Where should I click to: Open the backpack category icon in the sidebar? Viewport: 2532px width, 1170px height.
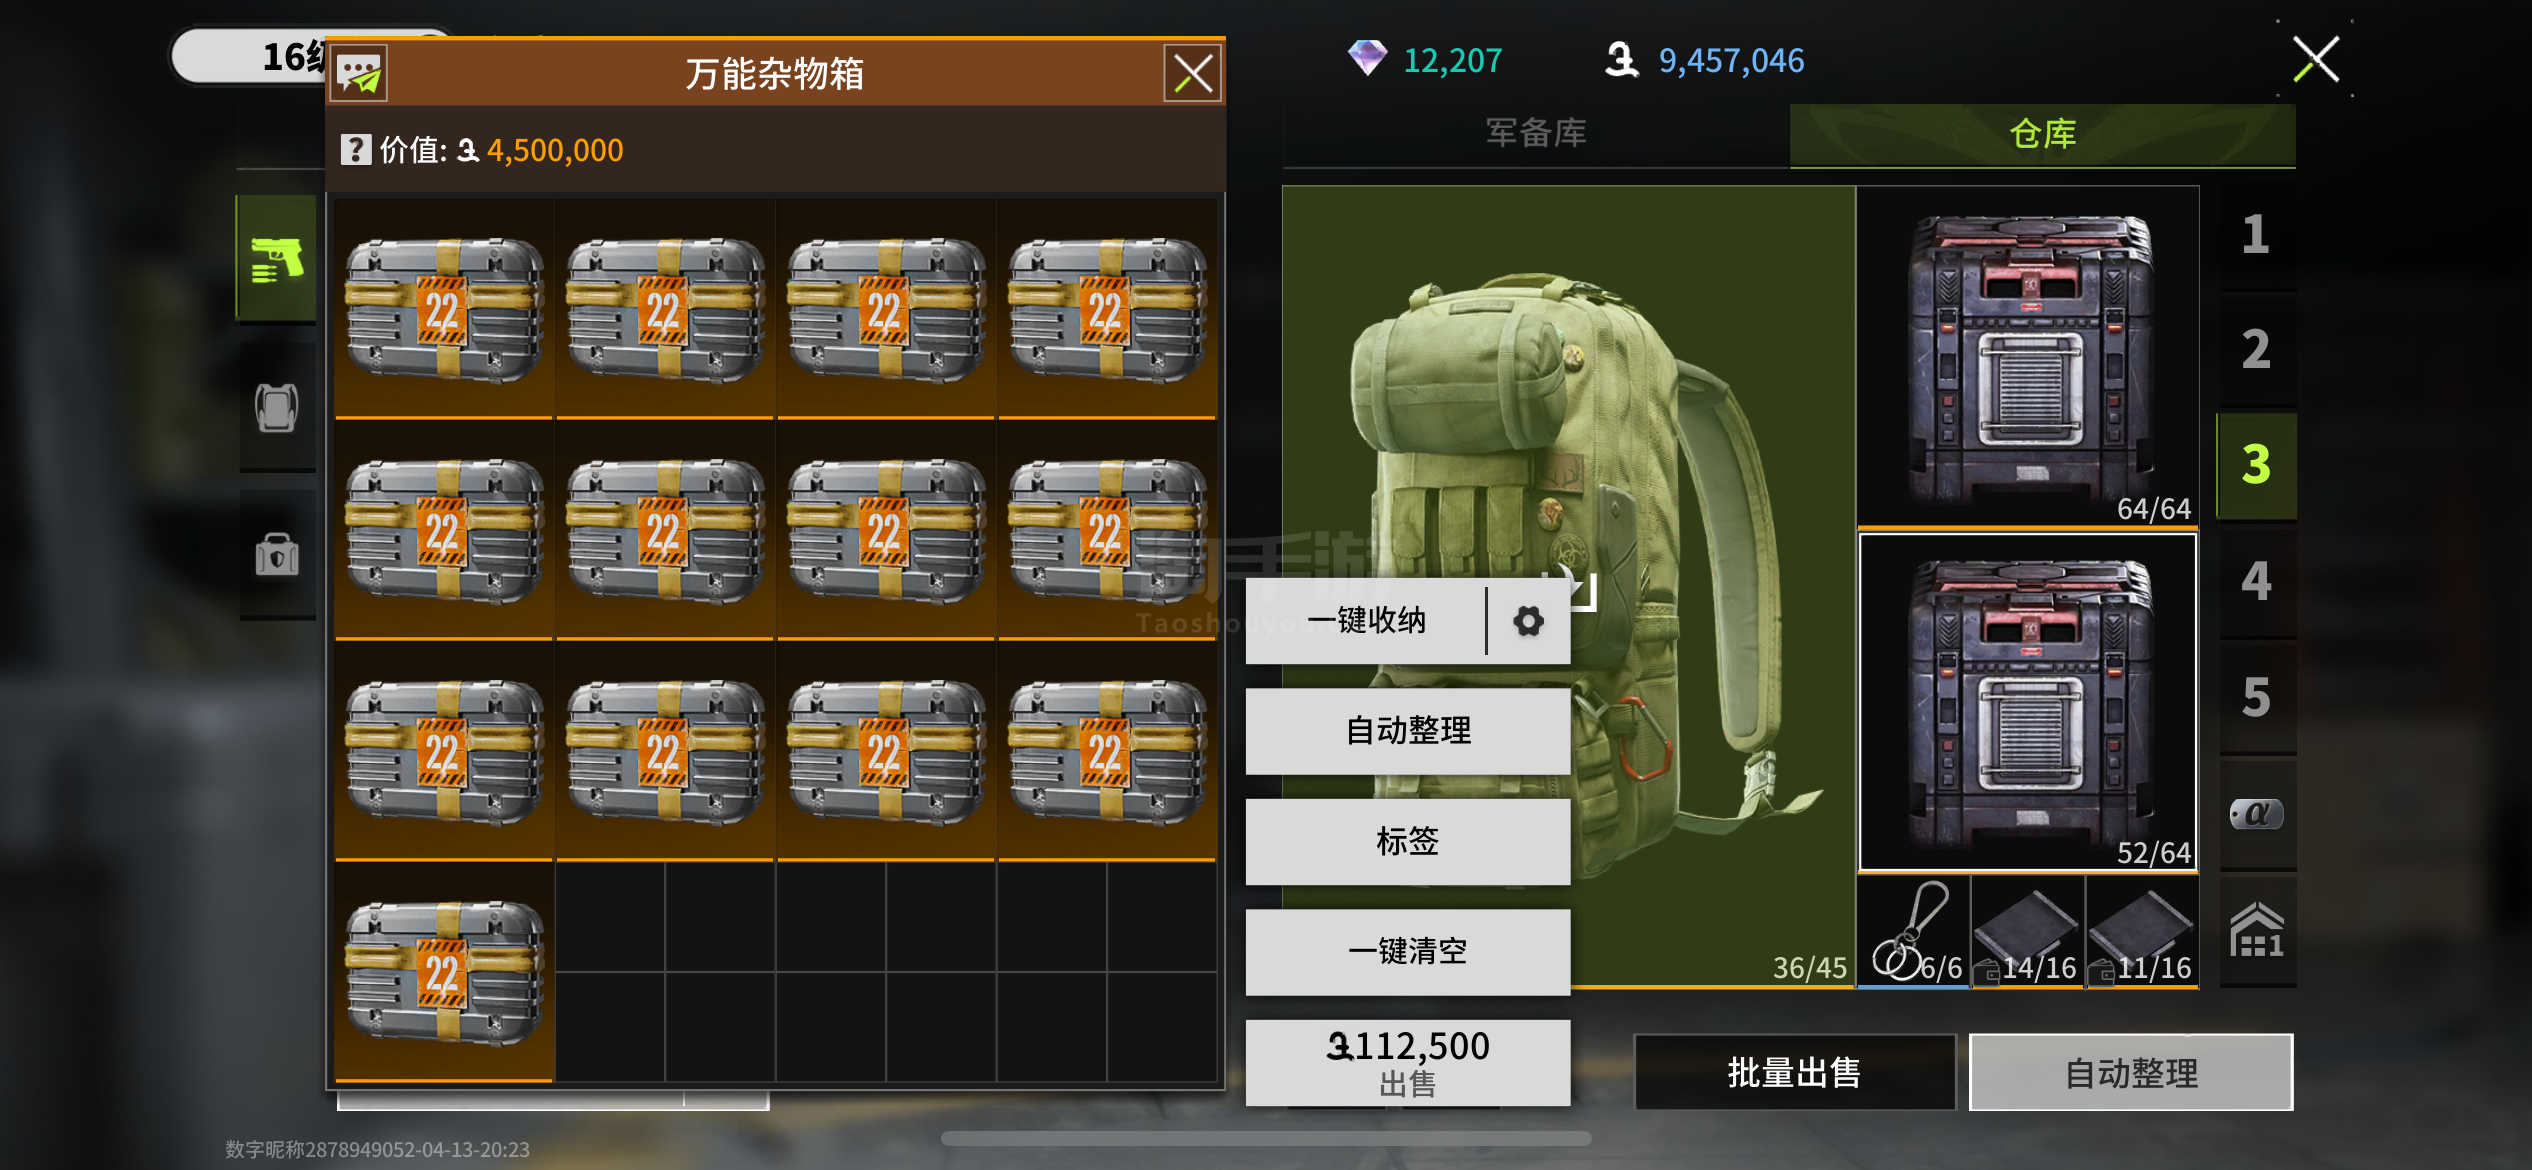277,554
